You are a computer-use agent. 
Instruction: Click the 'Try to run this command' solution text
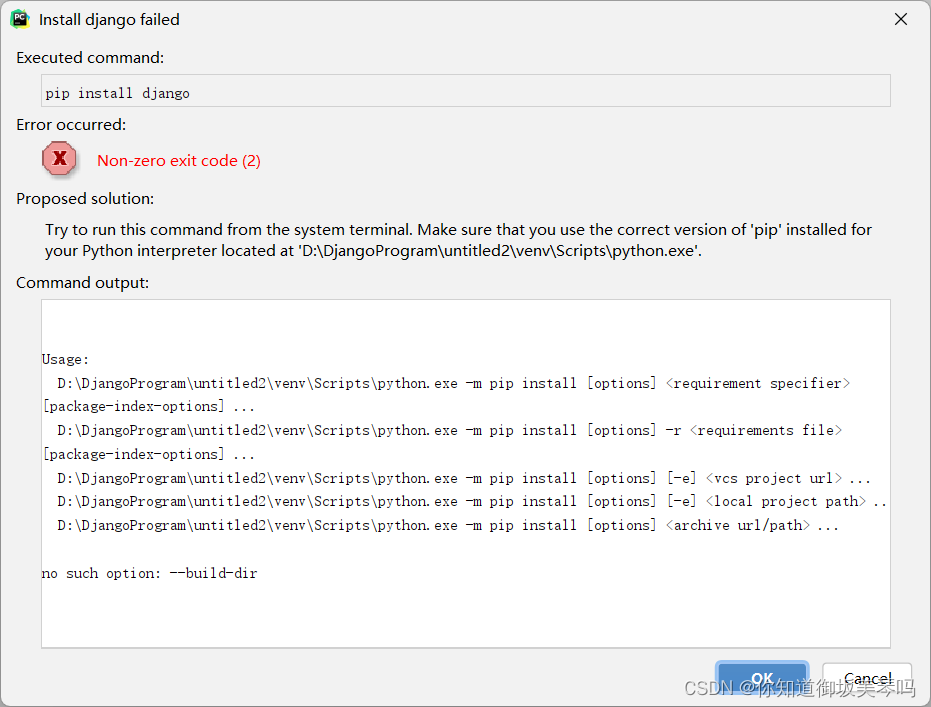click(x=458, y=240)
